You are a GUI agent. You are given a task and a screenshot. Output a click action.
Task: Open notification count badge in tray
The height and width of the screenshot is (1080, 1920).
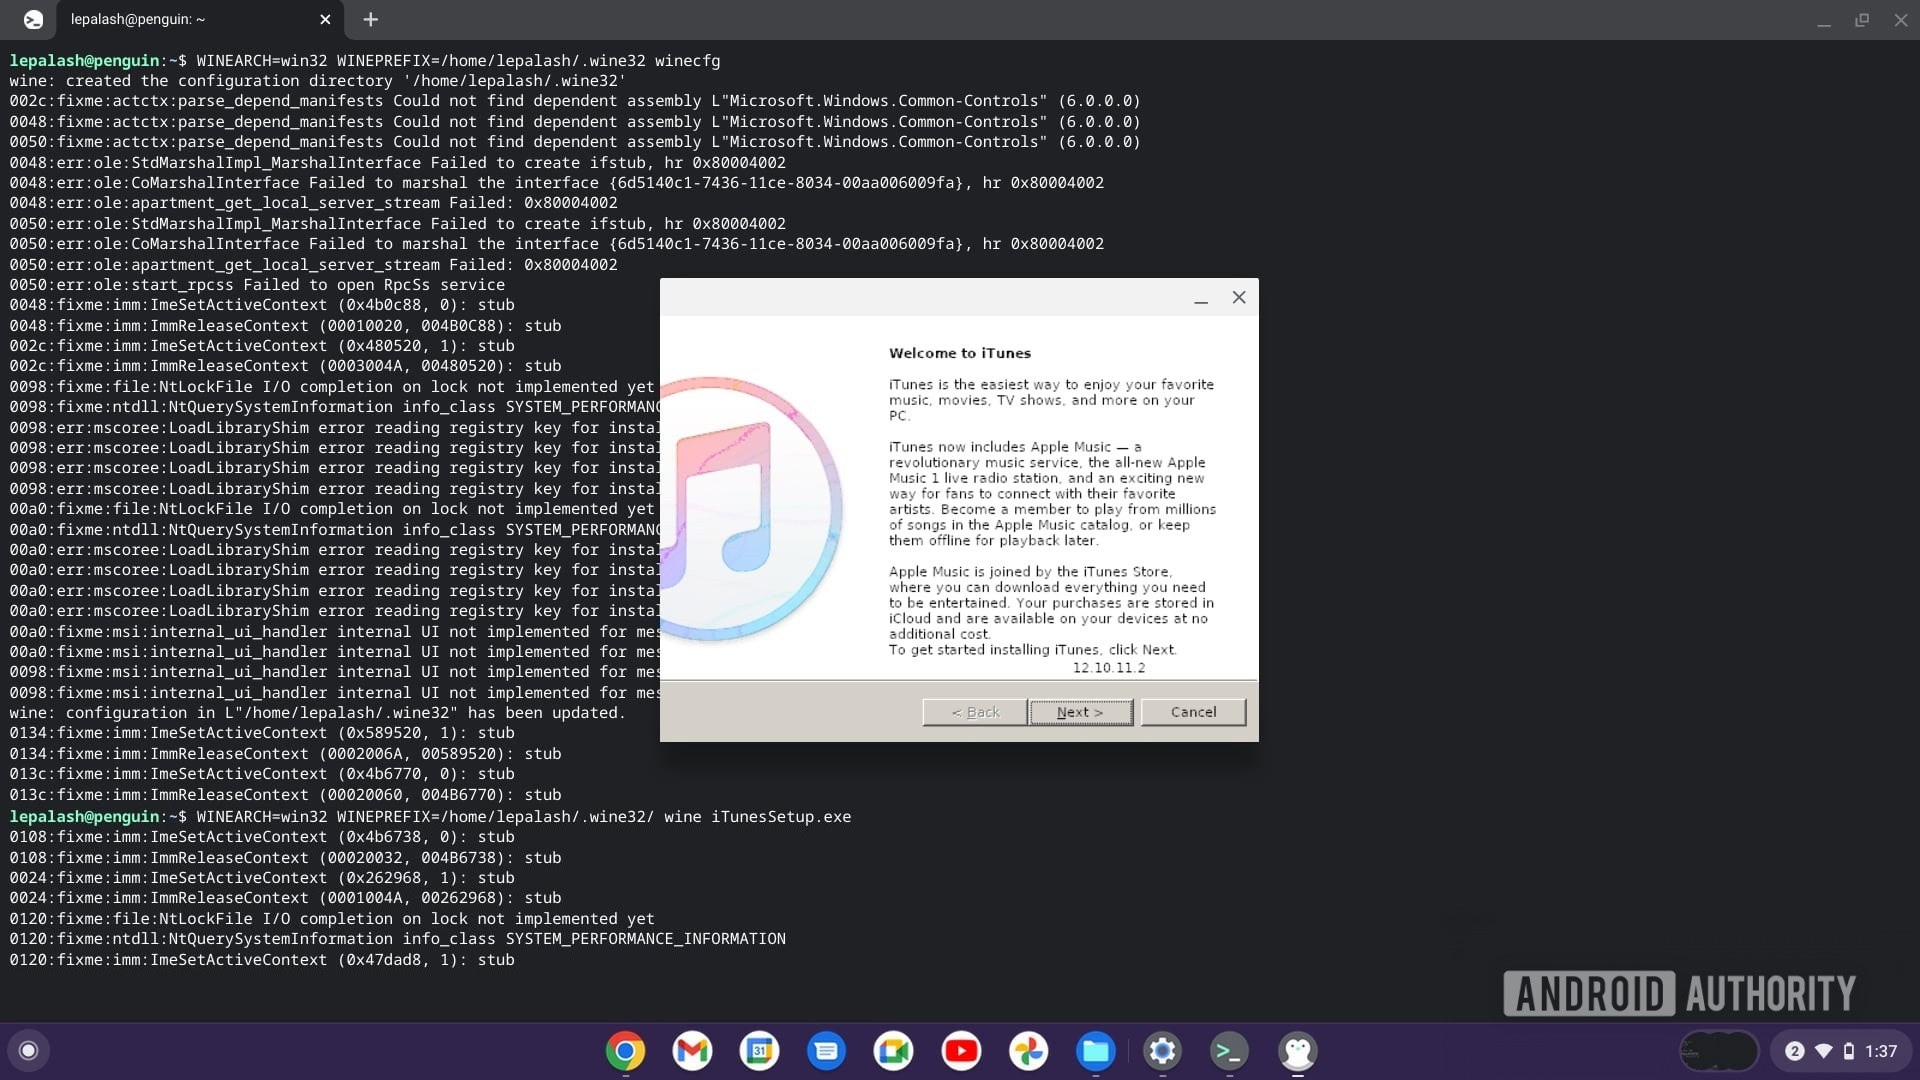coord(1795,1051)
